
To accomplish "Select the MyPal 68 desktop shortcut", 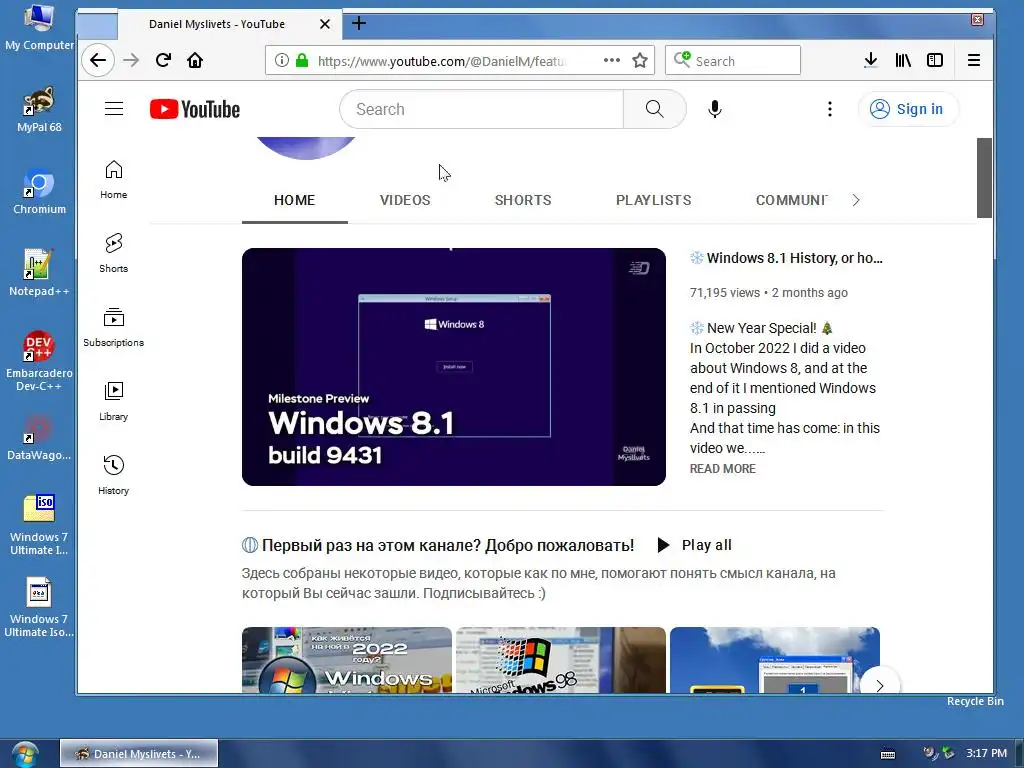I will (39, 110).
